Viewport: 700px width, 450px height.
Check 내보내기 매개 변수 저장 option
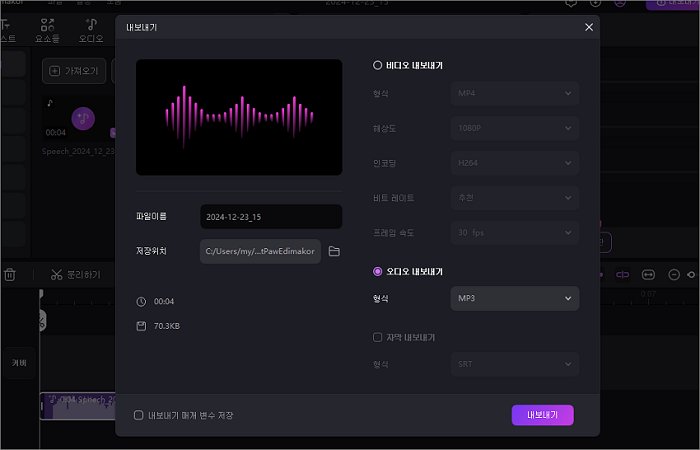pos(138,415)
